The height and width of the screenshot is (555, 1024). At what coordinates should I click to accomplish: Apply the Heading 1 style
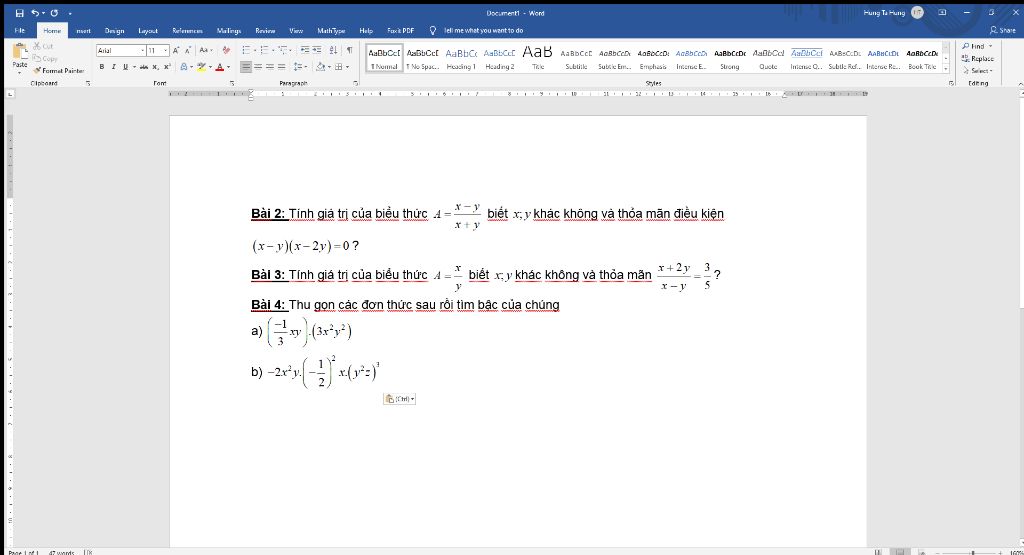tap(461, 59)
